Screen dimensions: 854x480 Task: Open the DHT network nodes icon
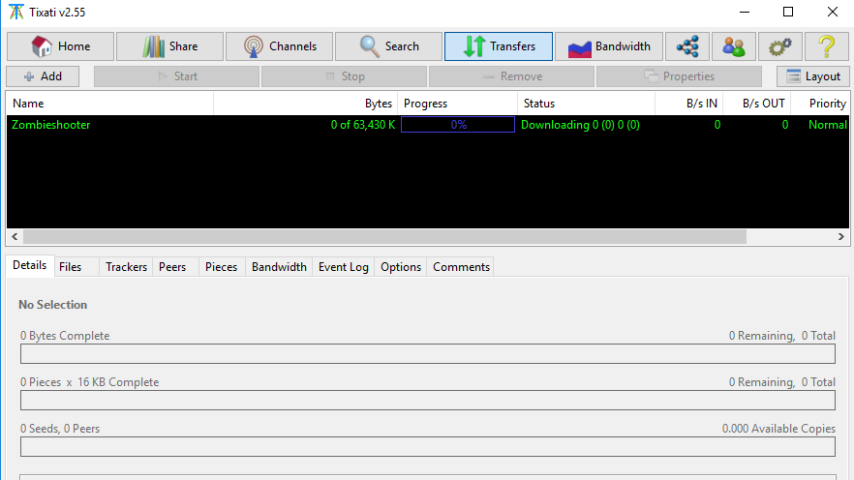pyautogui.click(x=687, y=46)
